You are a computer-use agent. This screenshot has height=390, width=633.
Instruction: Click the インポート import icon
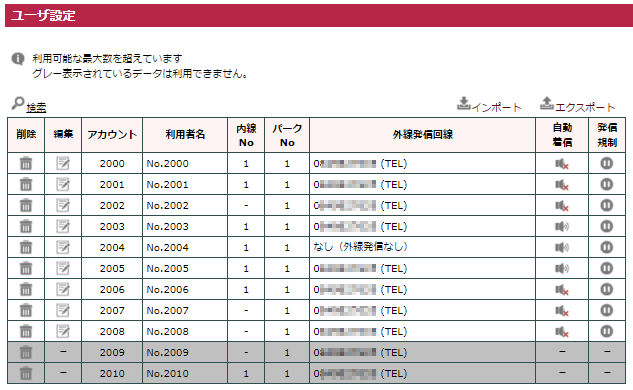pos(463,103)
